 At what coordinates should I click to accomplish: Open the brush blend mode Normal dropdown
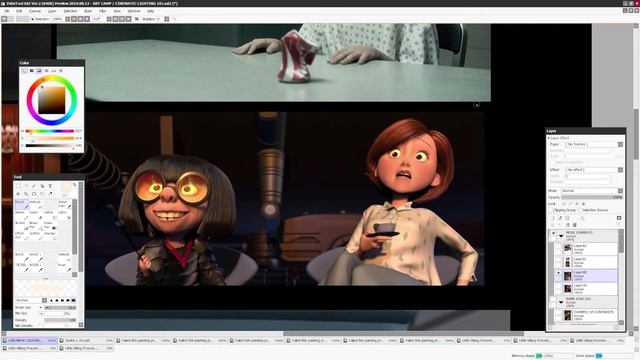click(x=31, y=300)
